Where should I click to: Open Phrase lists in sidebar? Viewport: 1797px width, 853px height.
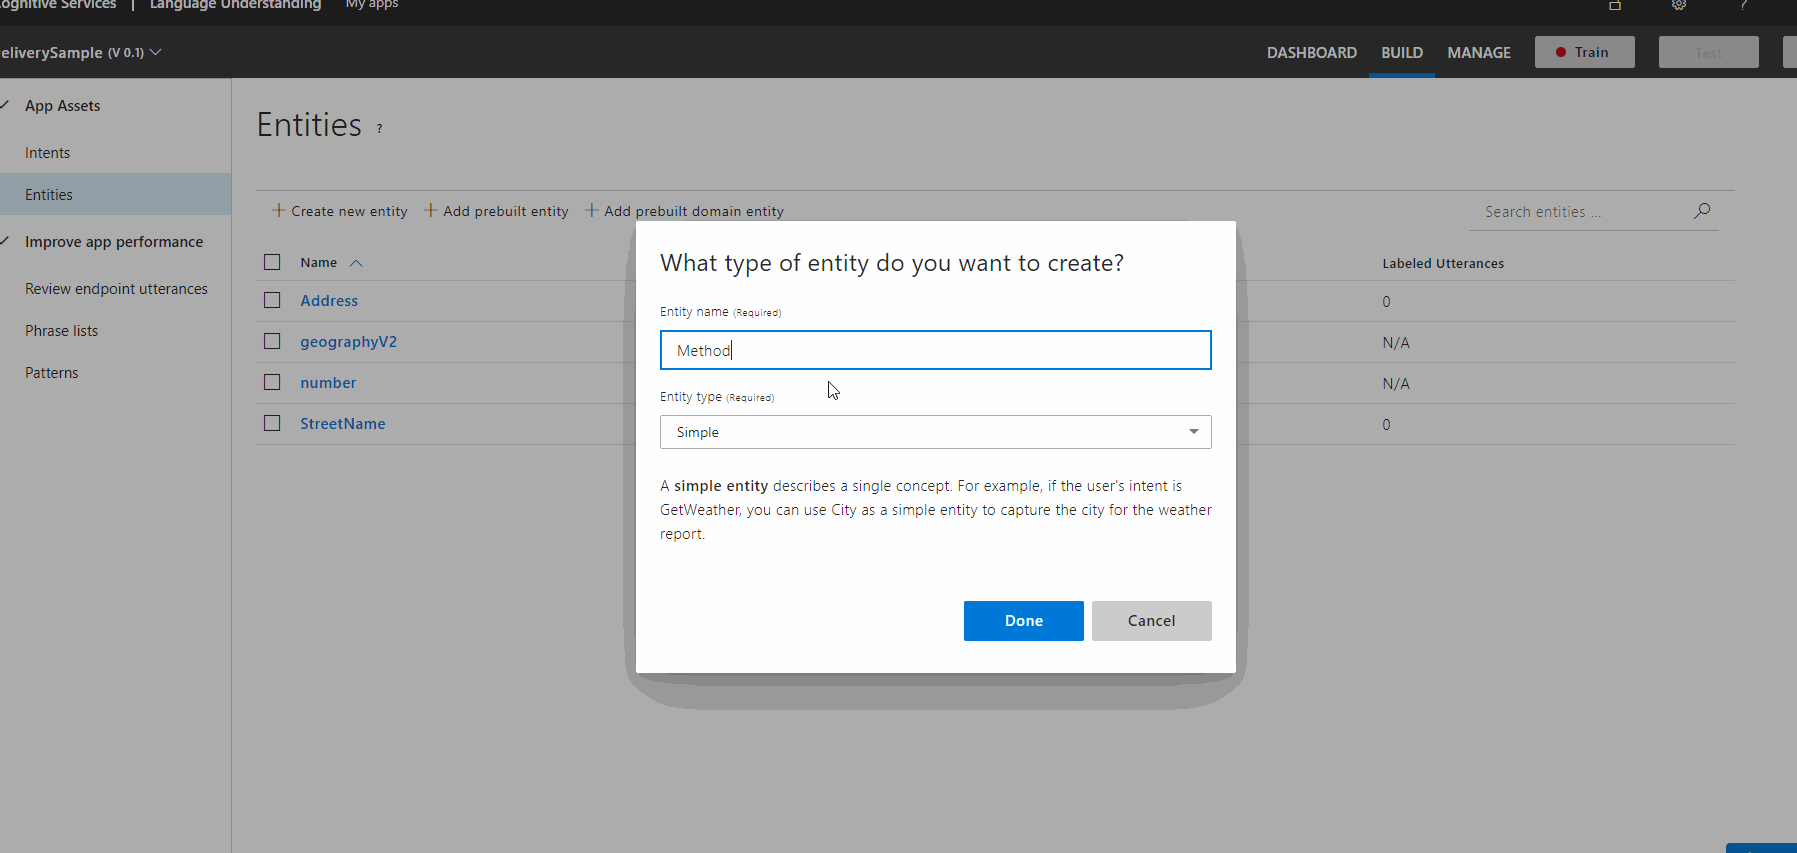(x=61, y=331)
